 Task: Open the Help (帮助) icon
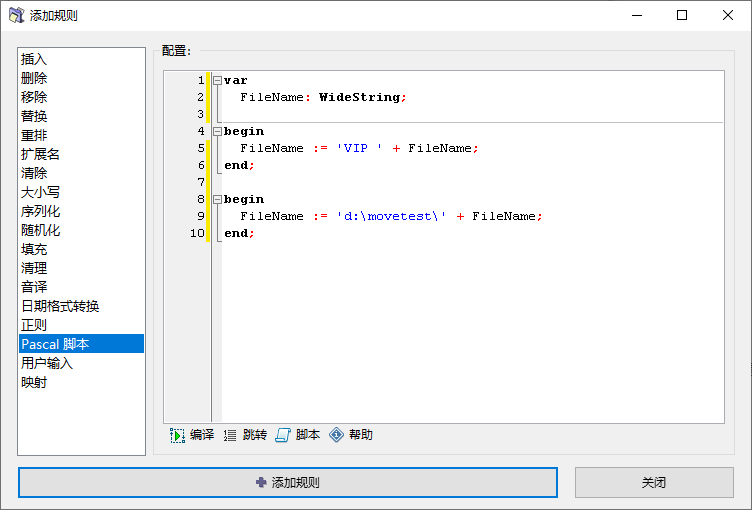pyautogui.click(x=336, y=435)
